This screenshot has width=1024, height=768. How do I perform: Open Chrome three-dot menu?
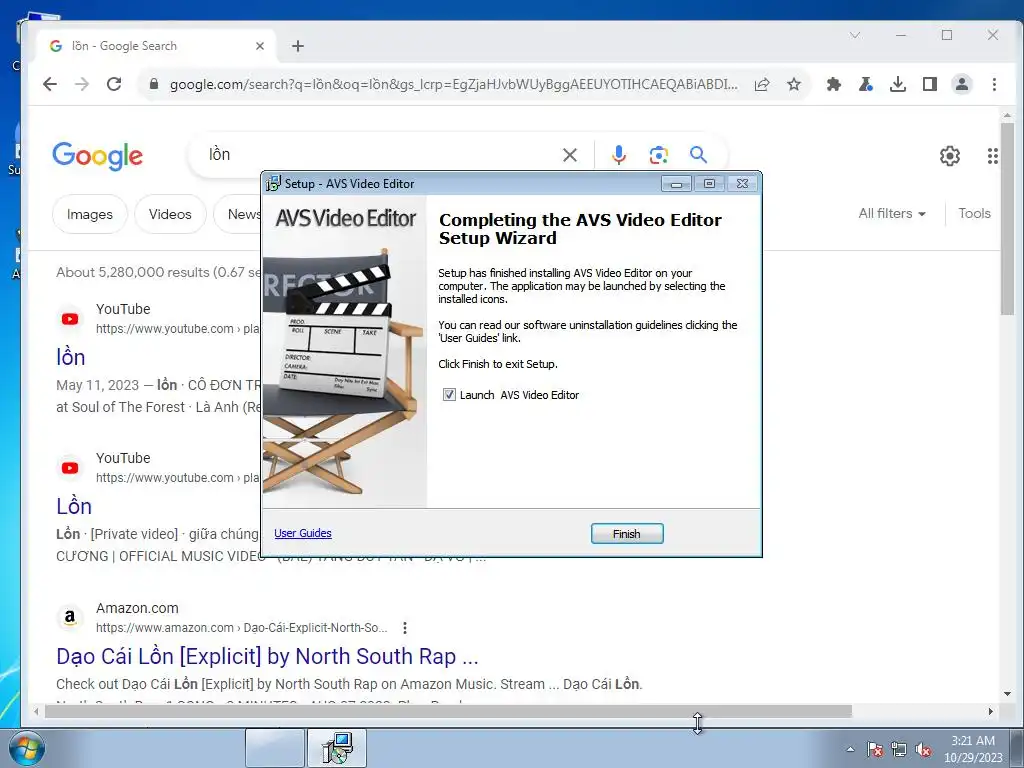click(994, 84)
